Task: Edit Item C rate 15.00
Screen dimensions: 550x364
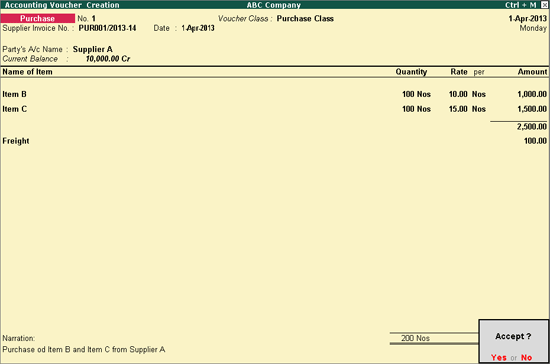Action: 458,109
